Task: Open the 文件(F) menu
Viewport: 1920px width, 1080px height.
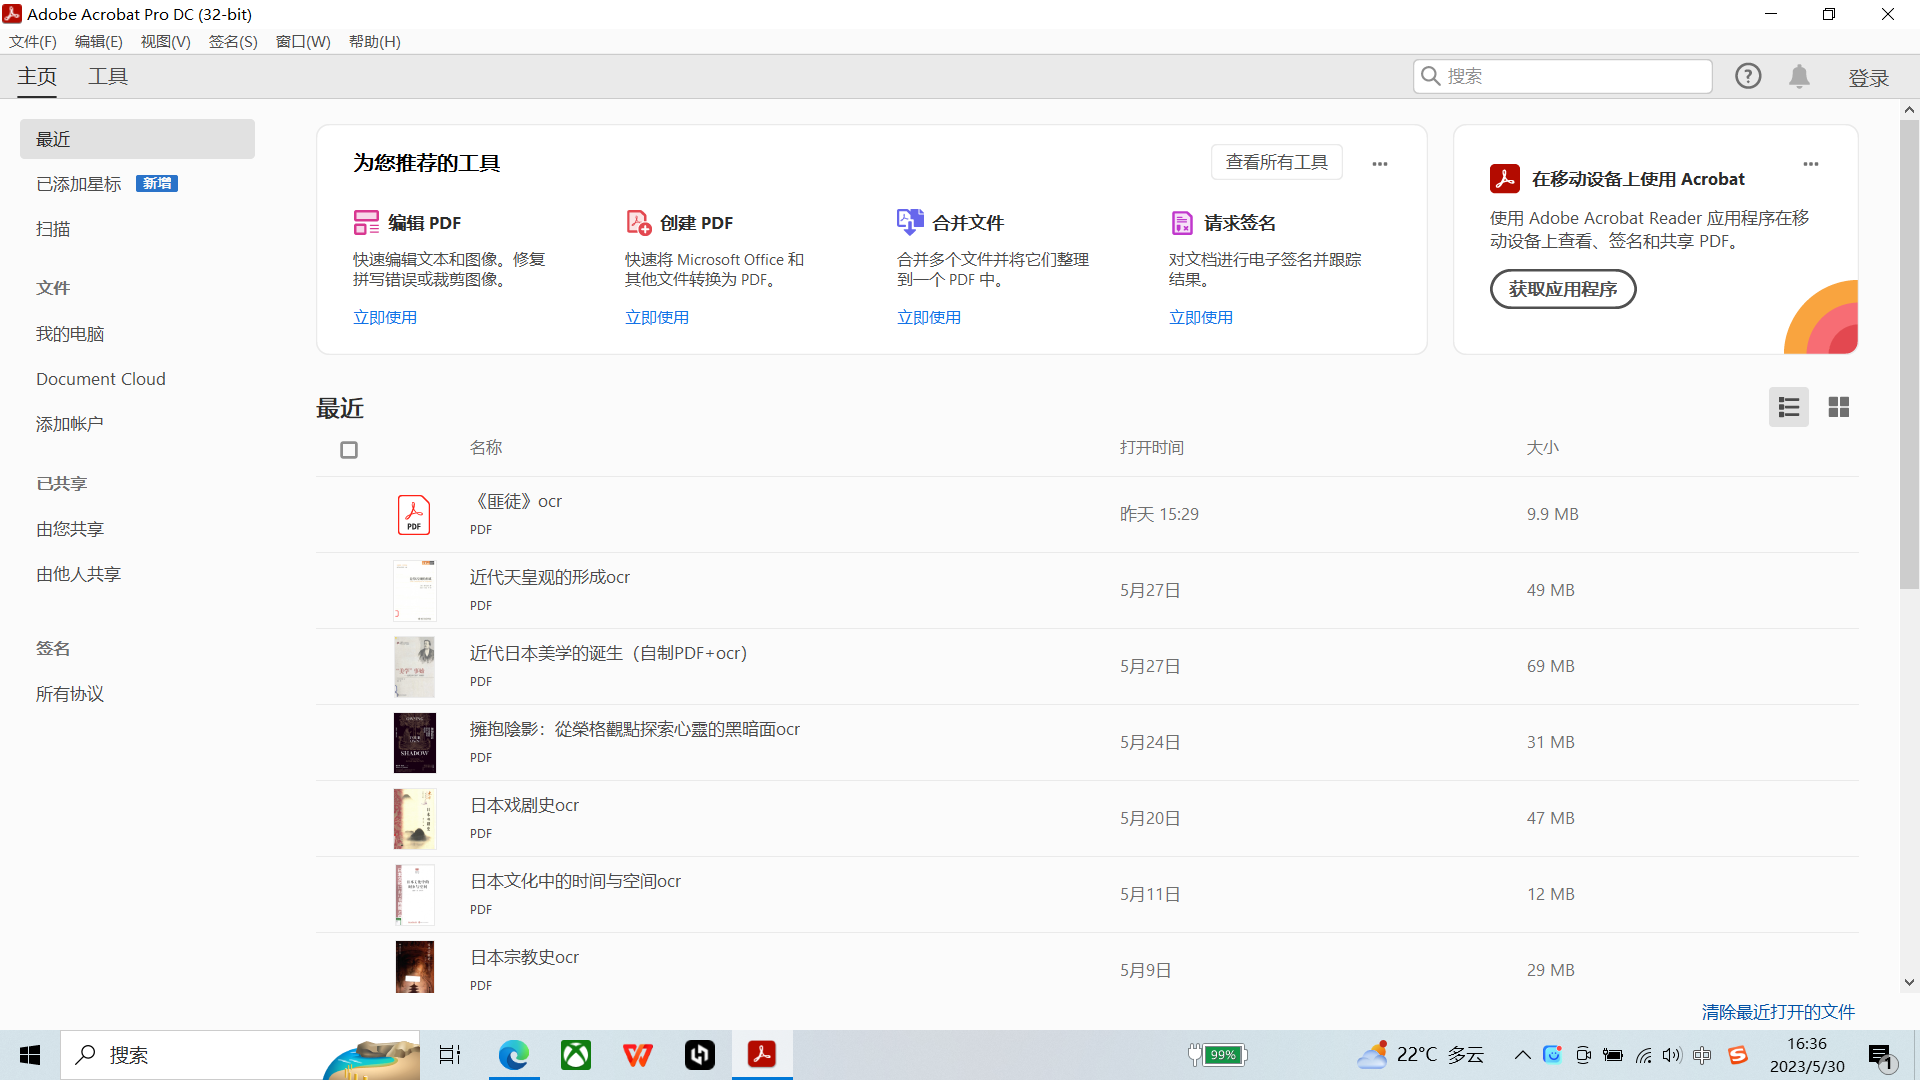Action: [x=33, y=41]
